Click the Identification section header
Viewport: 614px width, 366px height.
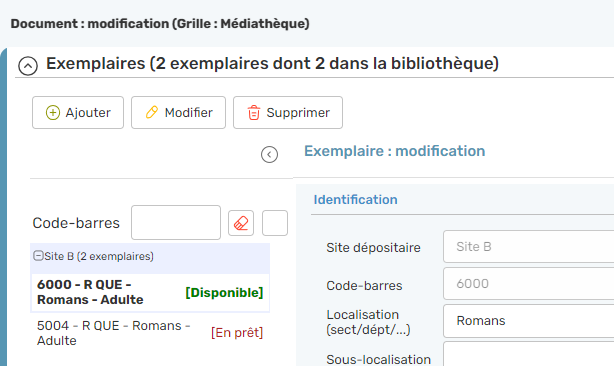coord(356,200)
